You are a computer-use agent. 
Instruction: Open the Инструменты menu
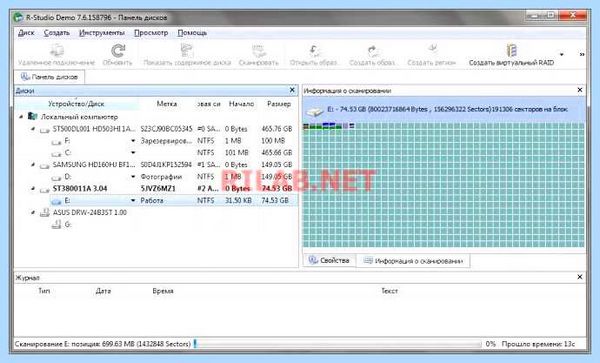pyautogui.click(x=102, y=33)
